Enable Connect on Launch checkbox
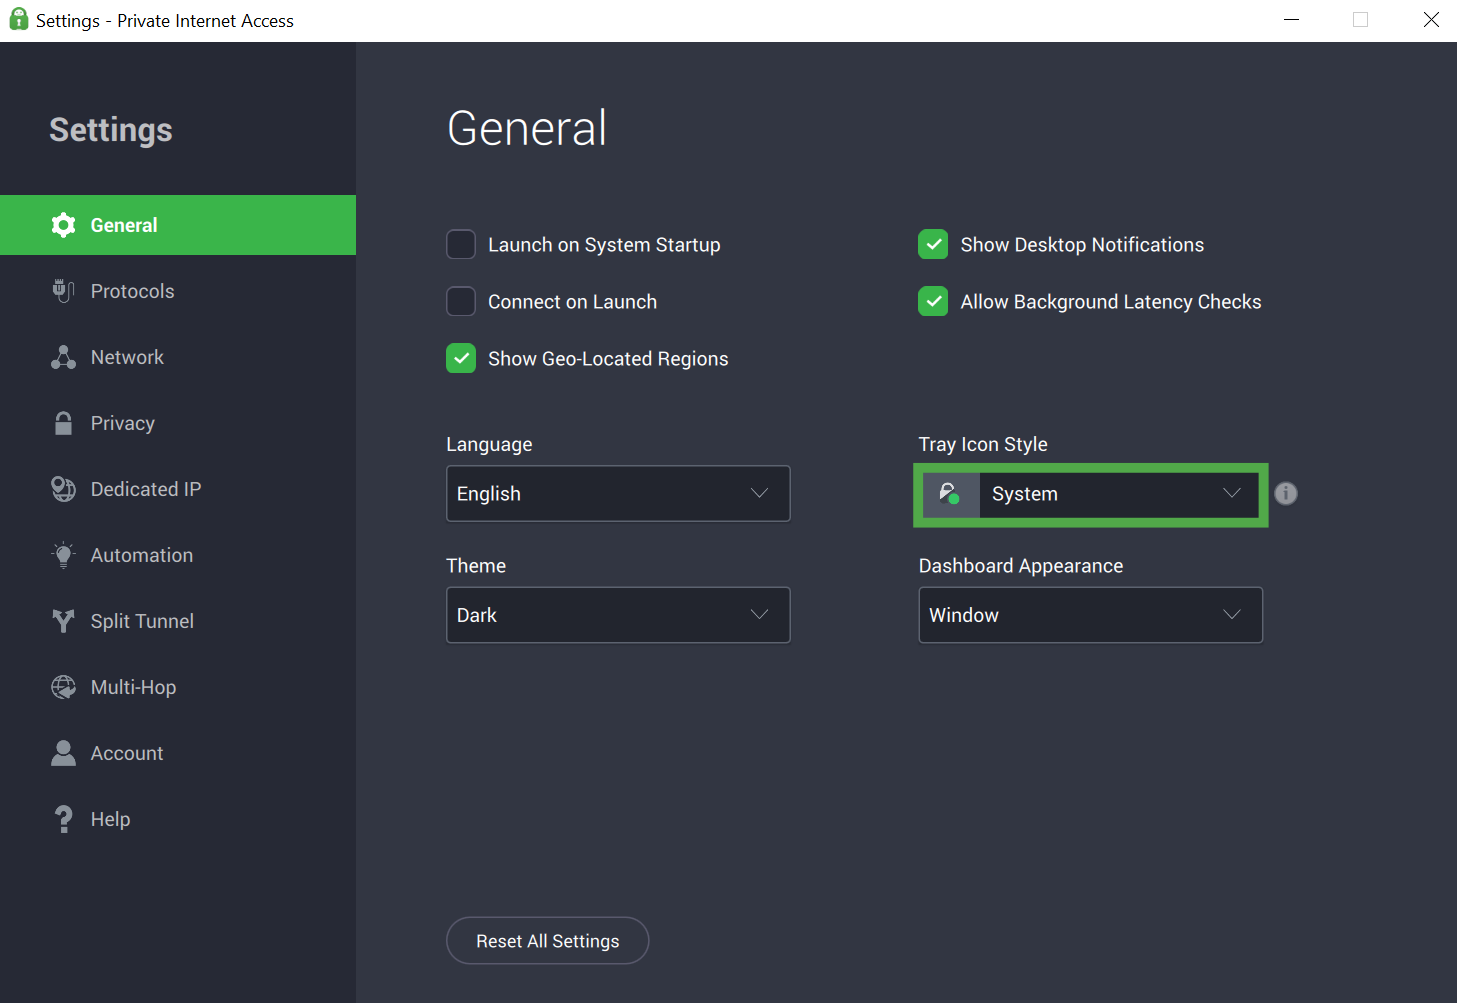1457x1003 pixels. click(x=461, y=302)
